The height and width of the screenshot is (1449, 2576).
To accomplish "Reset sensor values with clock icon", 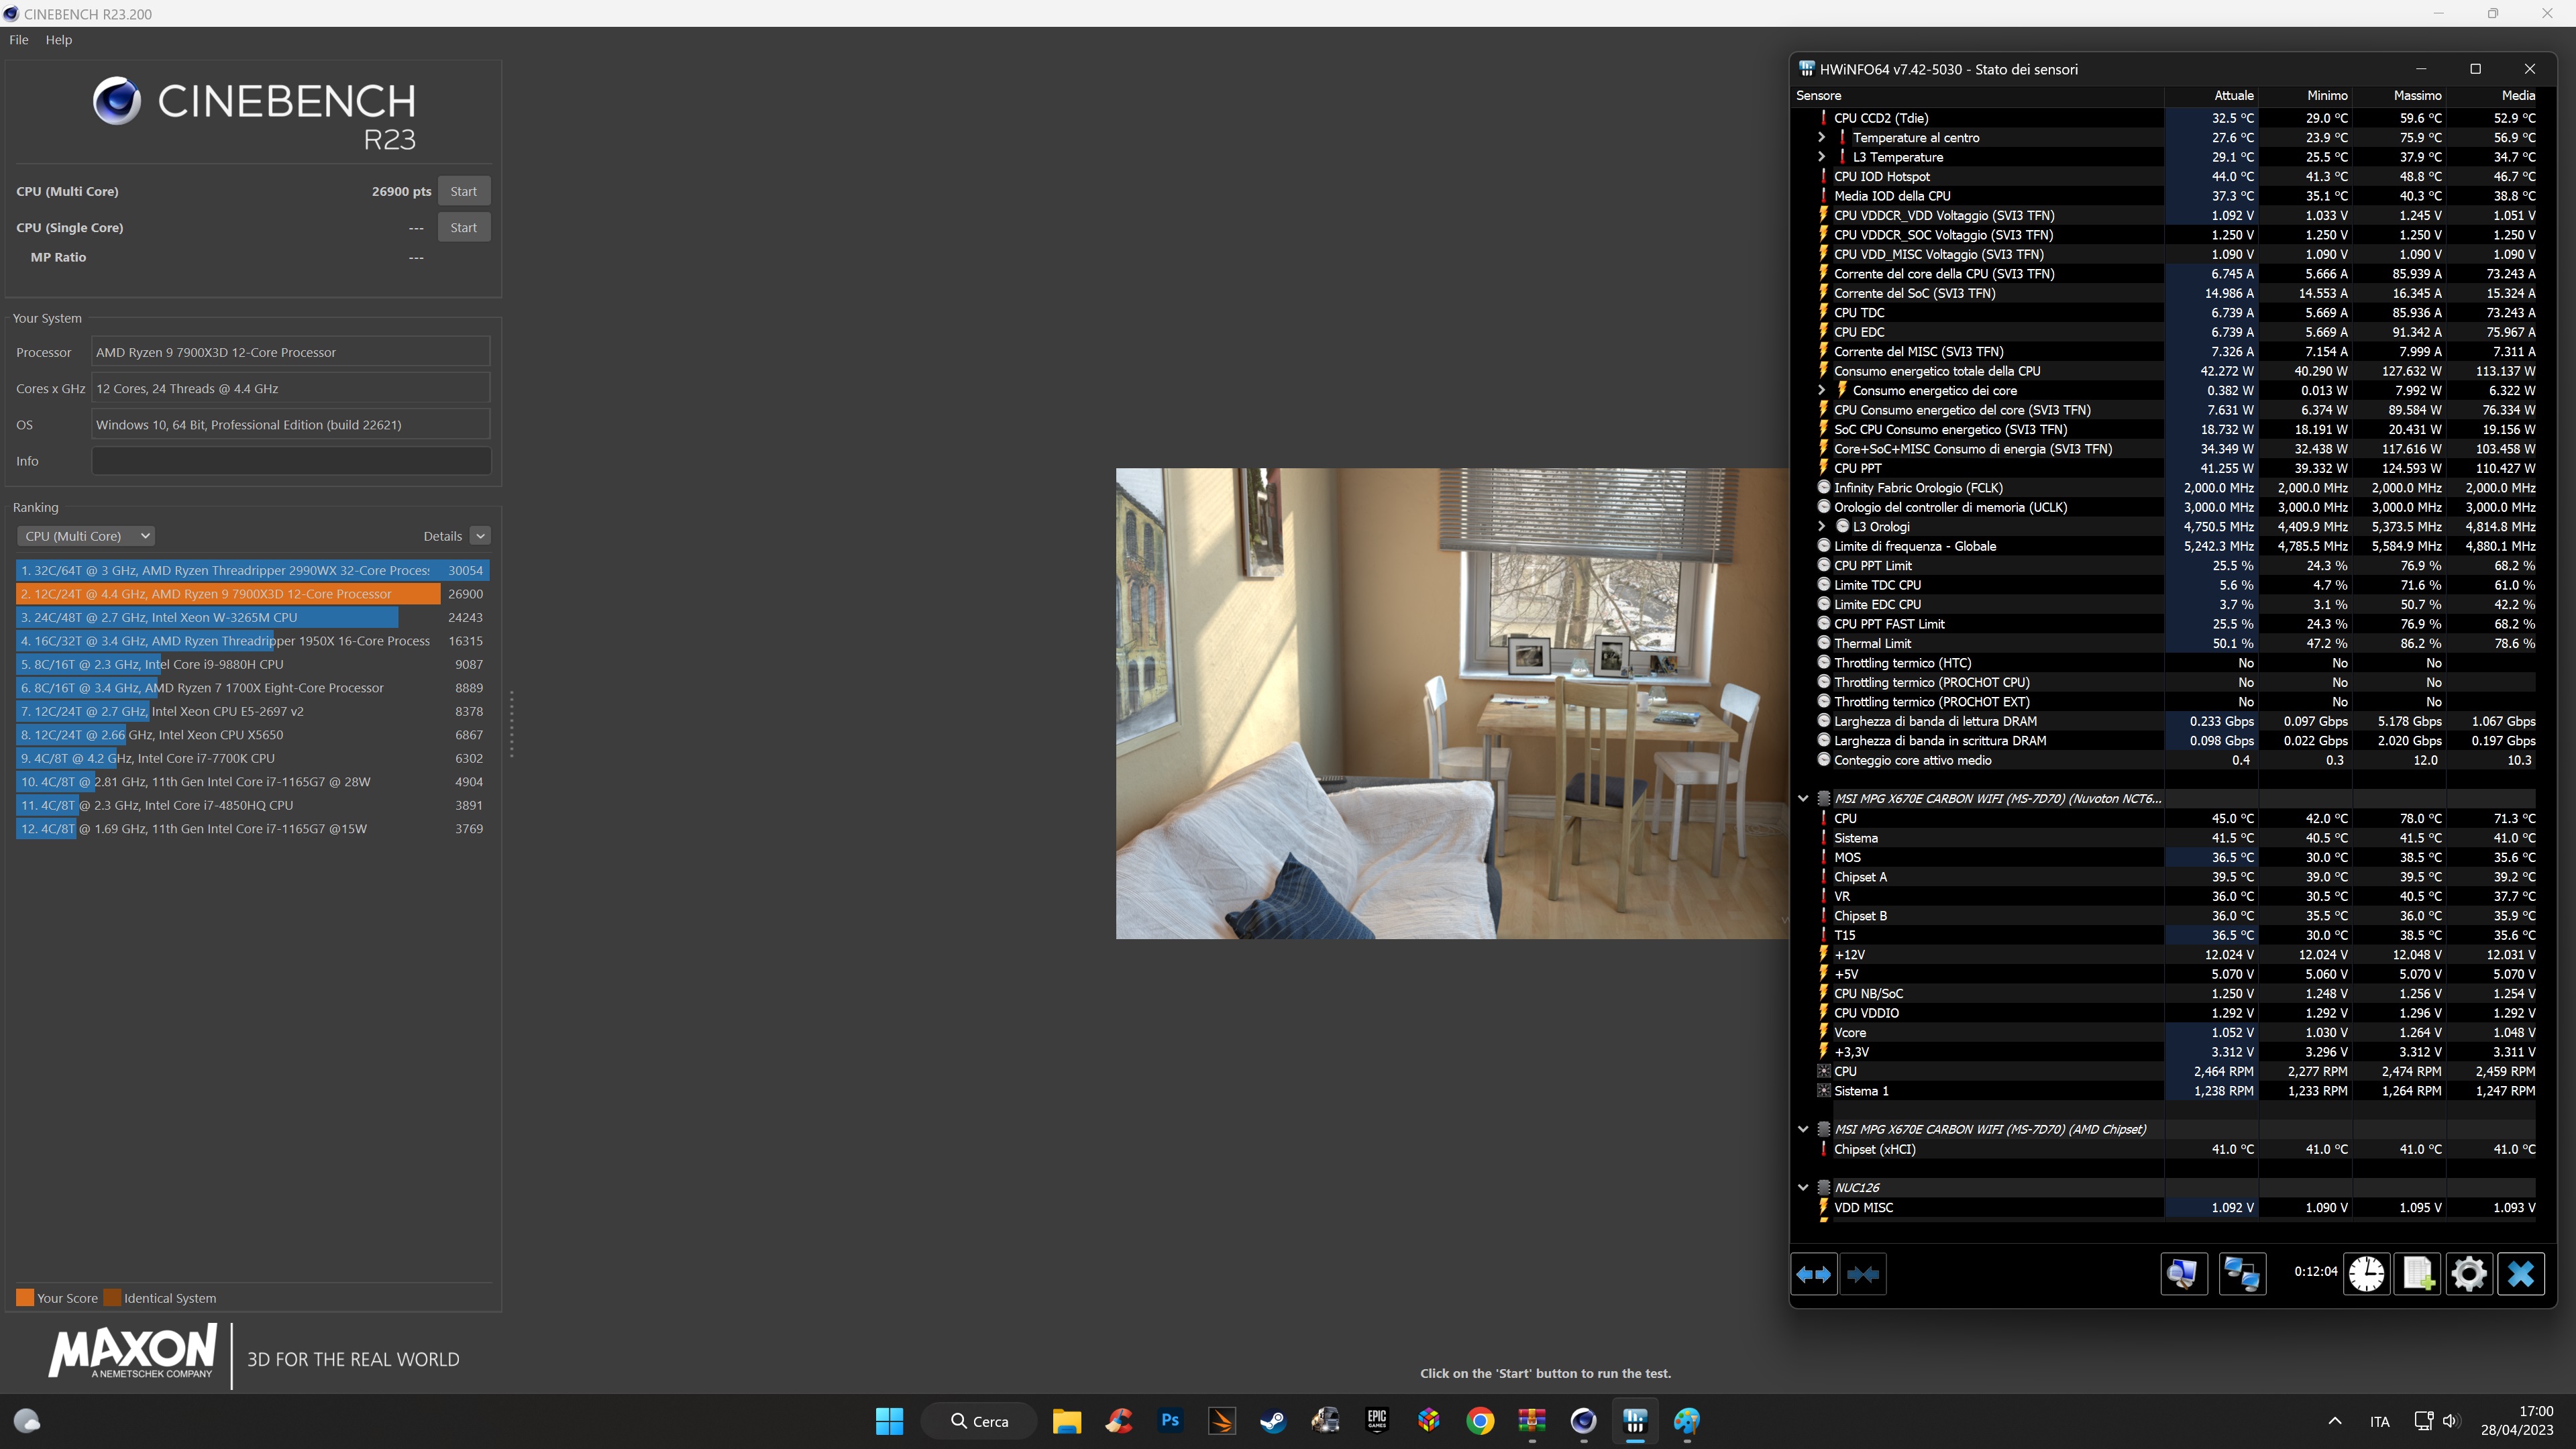I will 2366,1274.
